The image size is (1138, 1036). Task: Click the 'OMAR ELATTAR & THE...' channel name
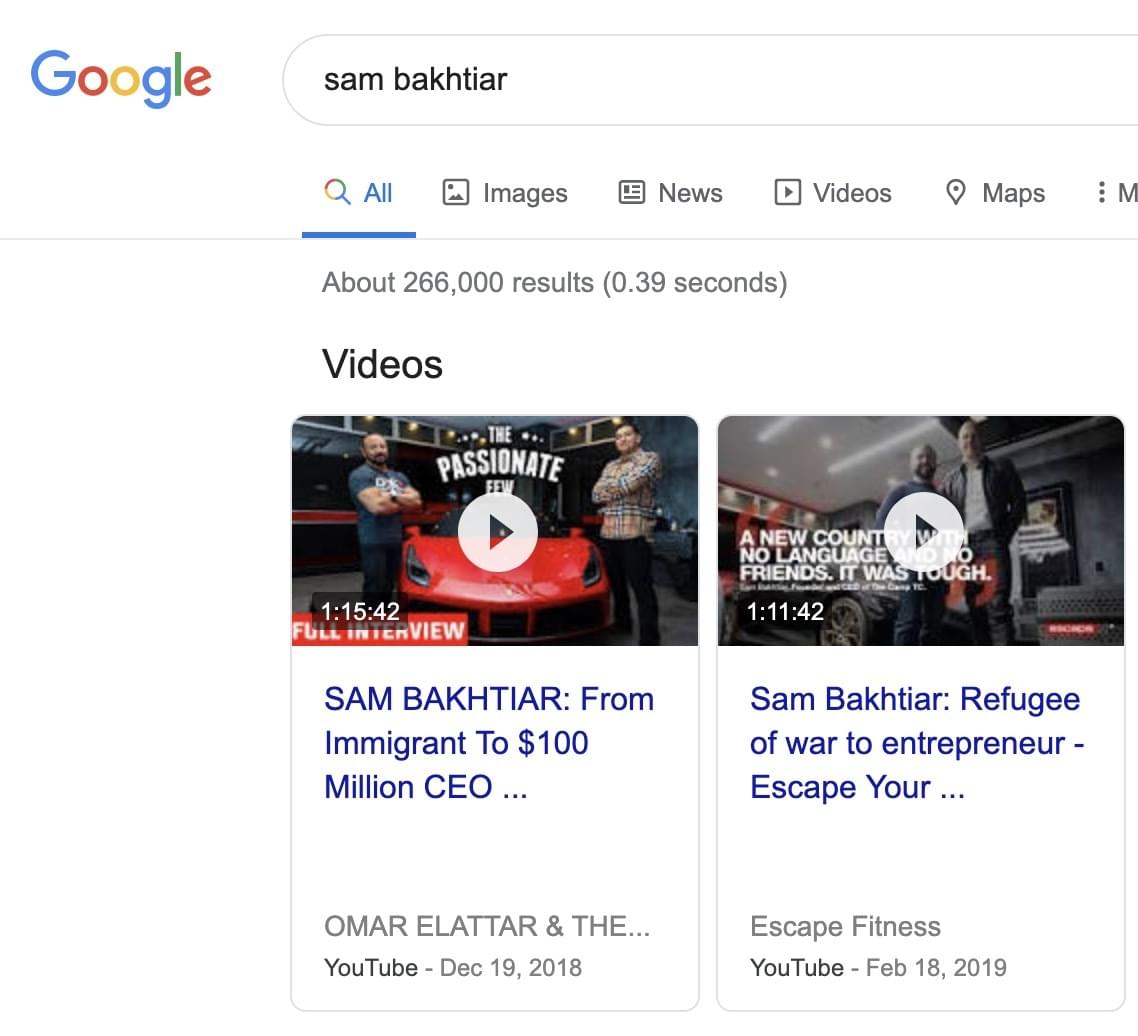click(x=487, y=926)
